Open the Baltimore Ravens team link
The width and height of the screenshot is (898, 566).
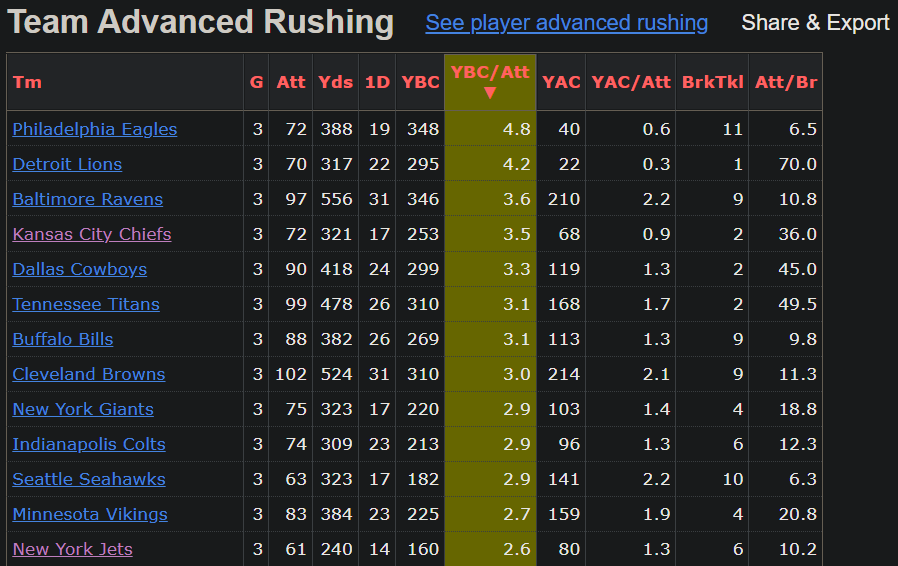(88, 199)
